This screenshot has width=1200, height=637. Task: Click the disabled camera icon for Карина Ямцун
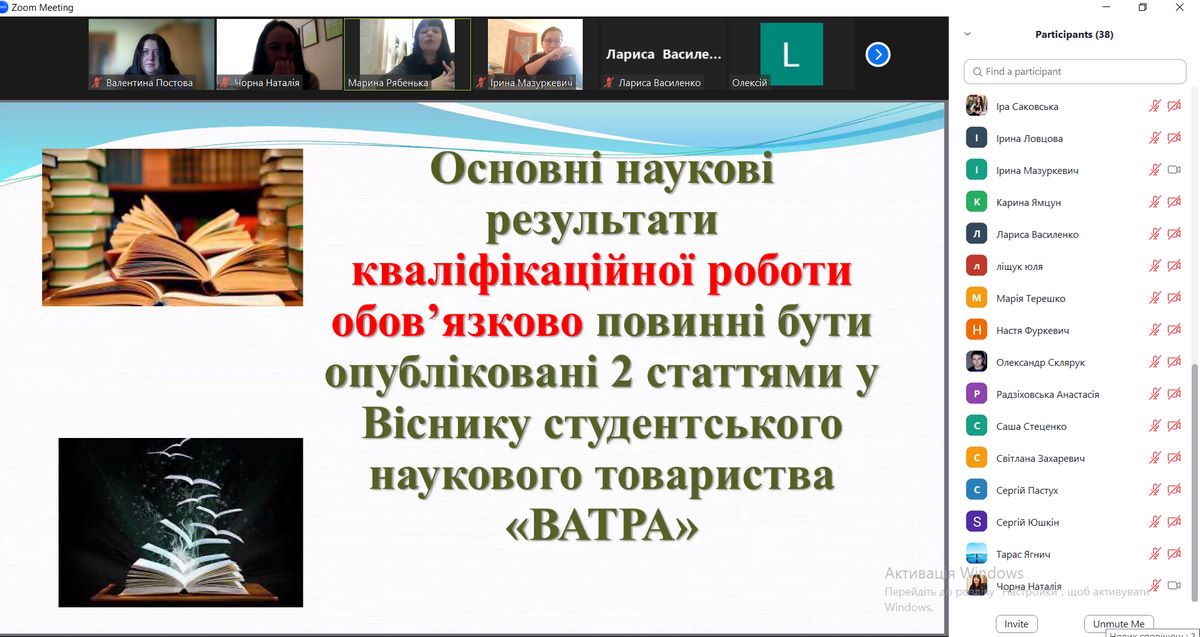pyautogui.click(x=1174, y=202)
